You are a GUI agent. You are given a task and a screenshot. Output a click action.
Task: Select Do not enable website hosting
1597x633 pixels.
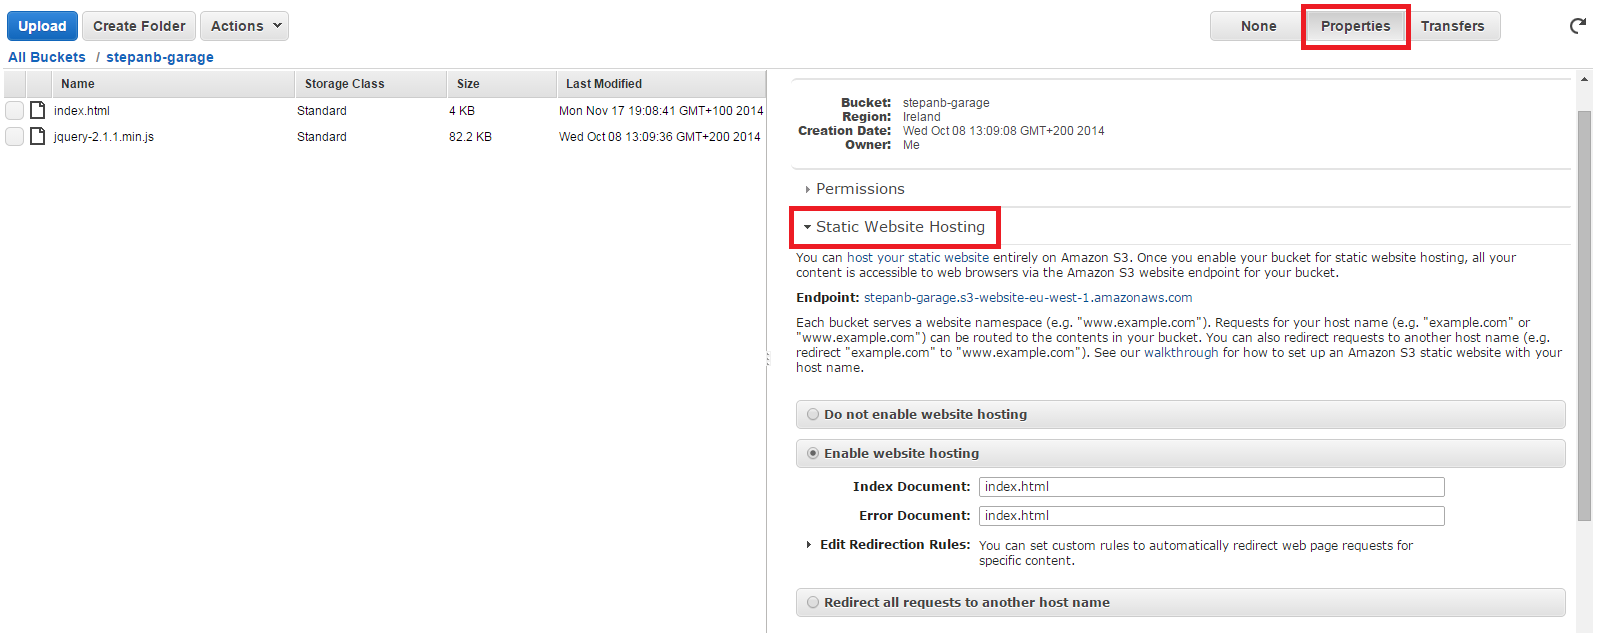point(813,414)
